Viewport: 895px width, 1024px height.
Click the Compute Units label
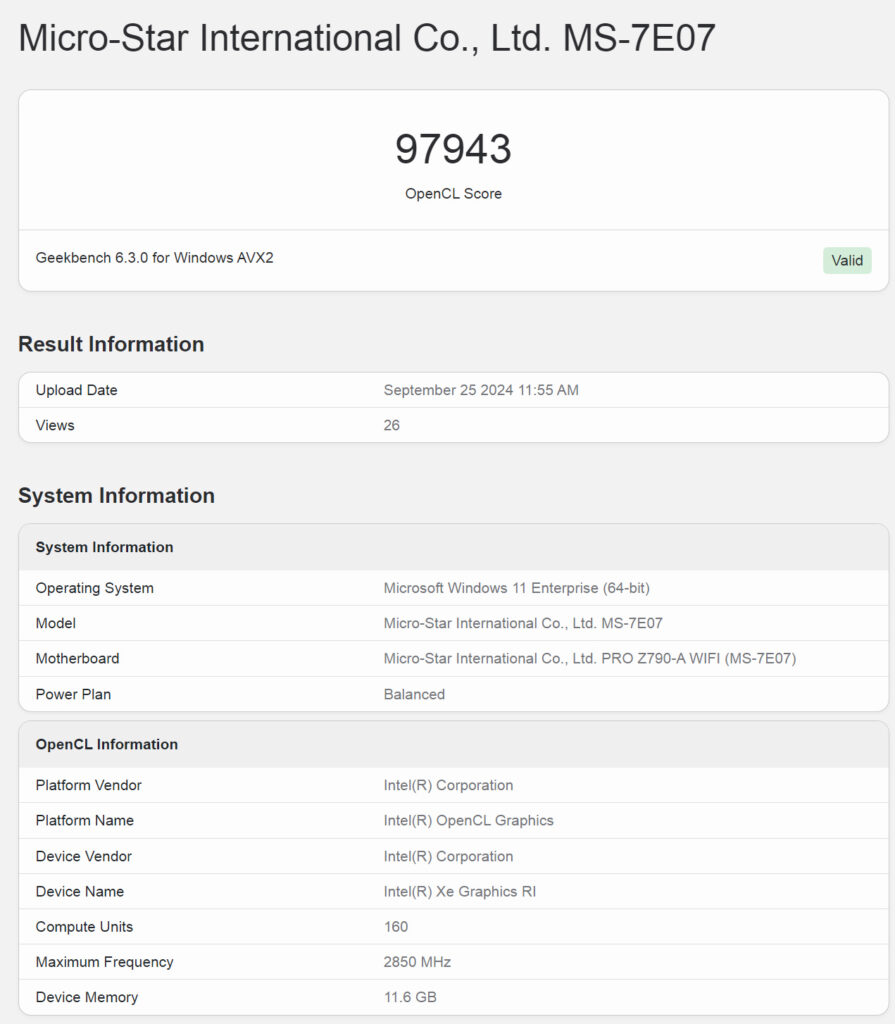point(84,927)
